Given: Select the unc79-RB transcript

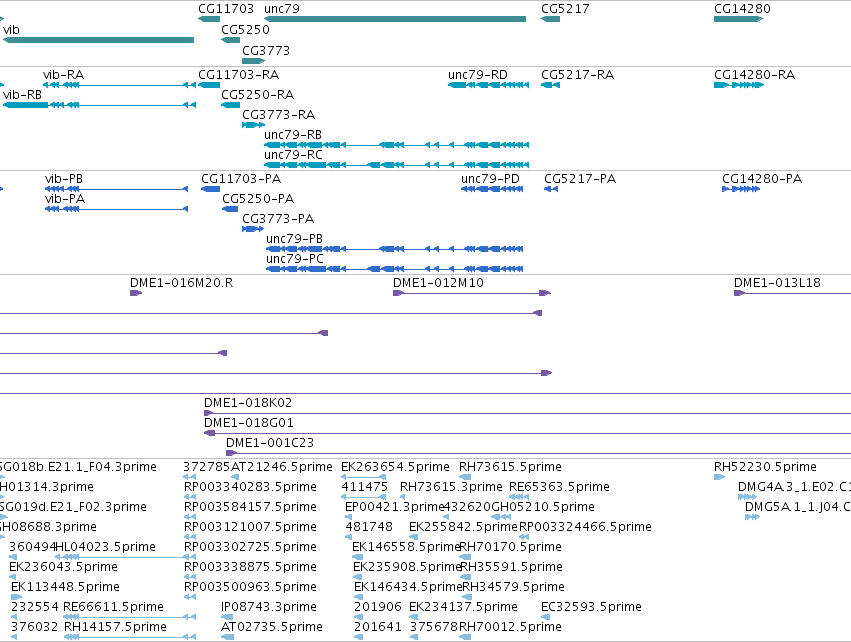Looking at the screenshot, I should click(x=396, y=145).
